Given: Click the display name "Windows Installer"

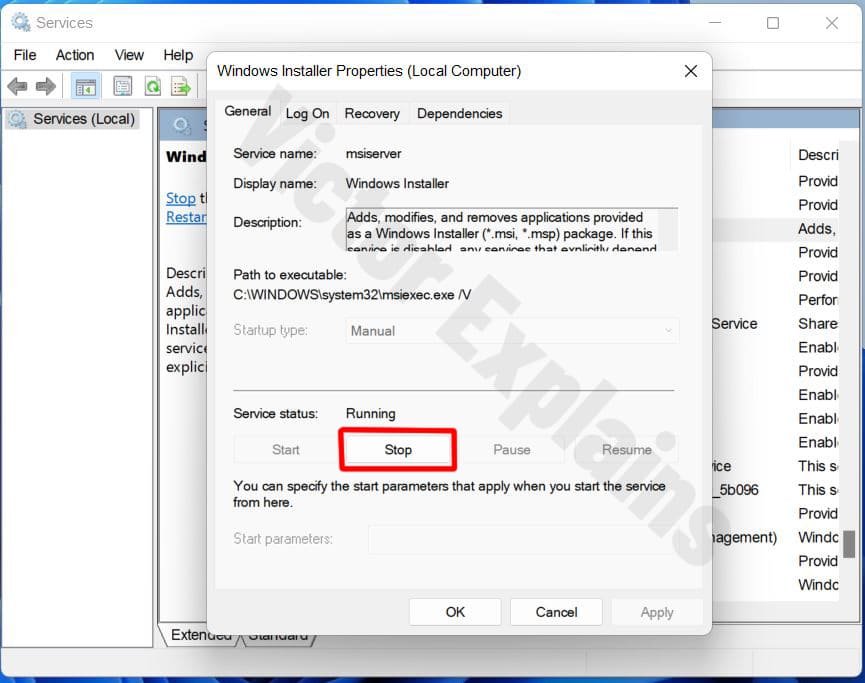Looking at the screenshot, I should click(x=397, y=184).
